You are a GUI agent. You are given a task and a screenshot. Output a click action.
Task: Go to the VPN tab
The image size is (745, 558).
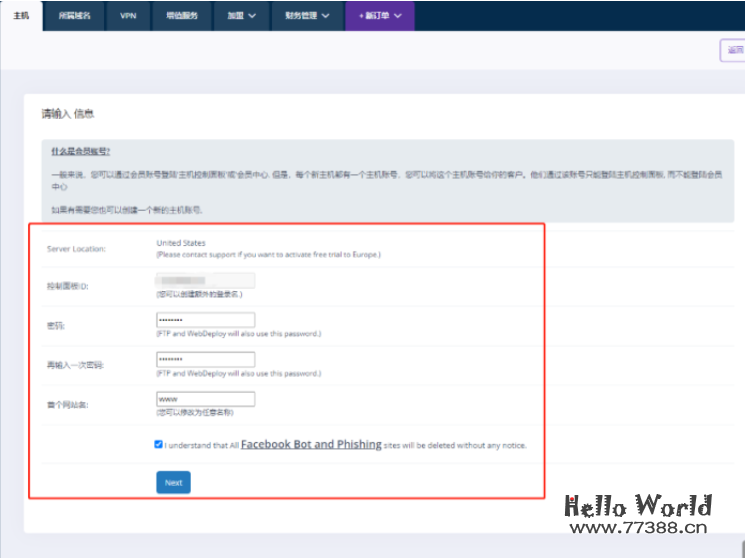(128, 16)
